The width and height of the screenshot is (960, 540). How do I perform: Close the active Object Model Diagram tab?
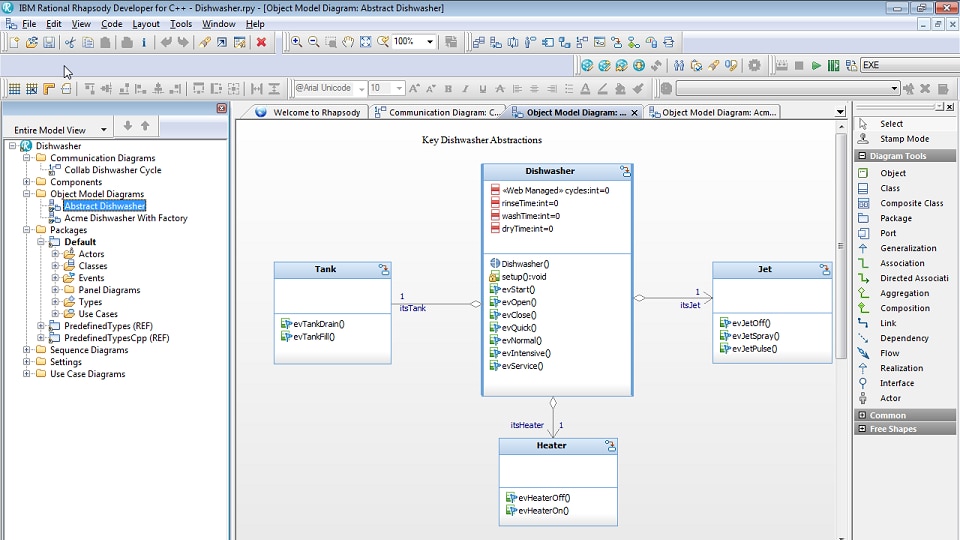[634, 113]
